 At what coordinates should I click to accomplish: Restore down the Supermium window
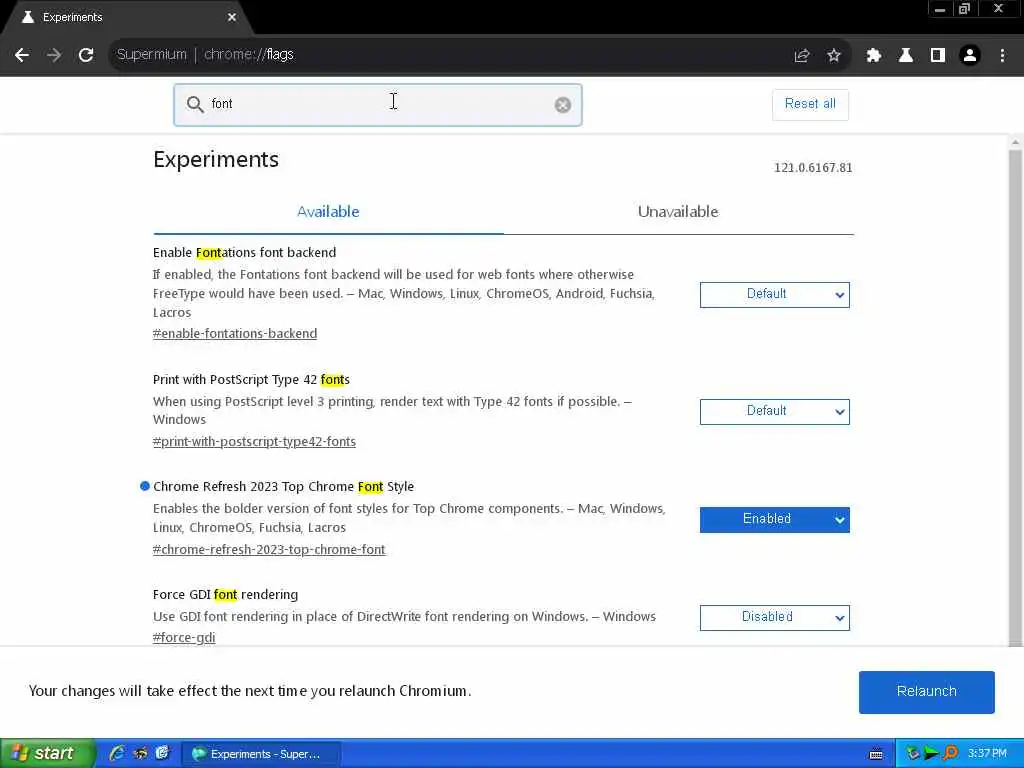pos(965,9)
